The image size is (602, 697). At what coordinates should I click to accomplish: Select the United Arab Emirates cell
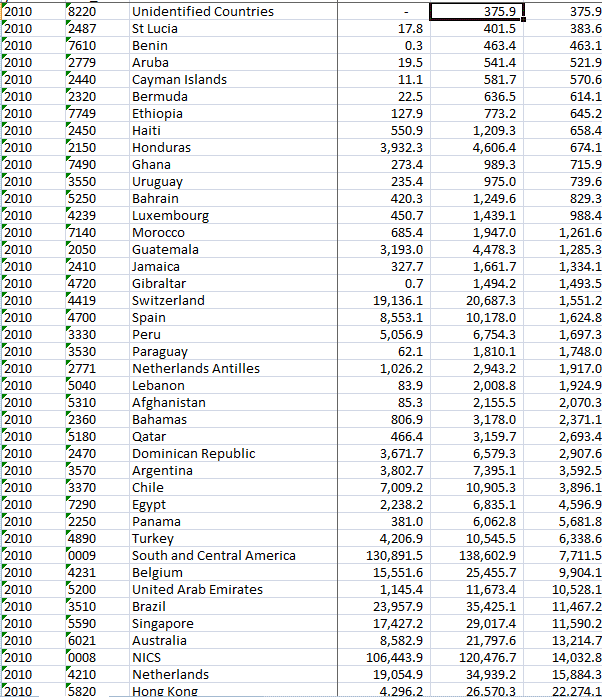[x=197, y=590]
